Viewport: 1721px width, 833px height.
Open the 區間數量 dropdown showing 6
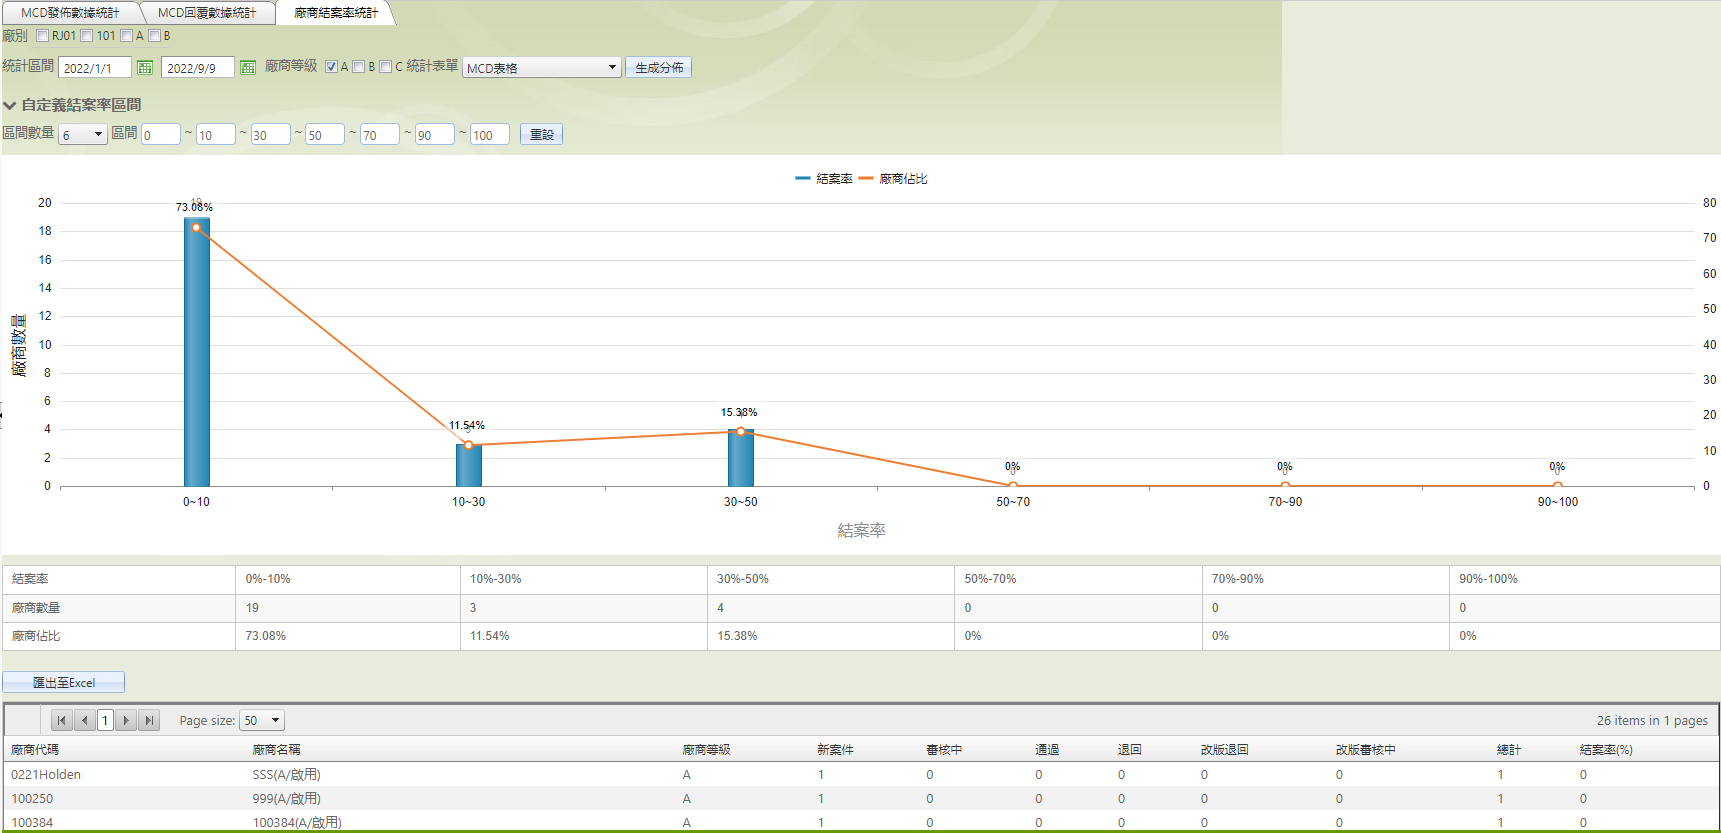[x=83, y=134]
